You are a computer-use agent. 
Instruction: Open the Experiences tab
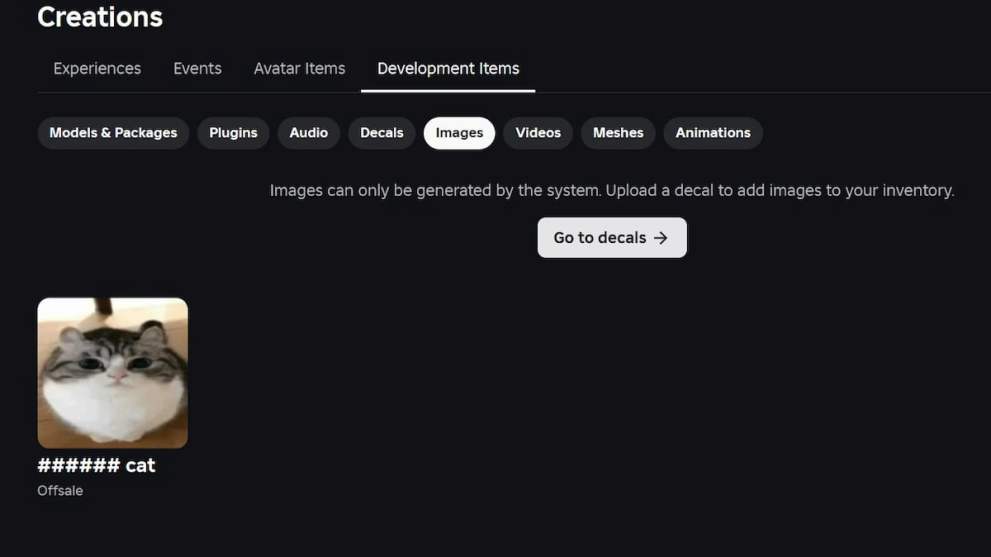coord(97,69)
